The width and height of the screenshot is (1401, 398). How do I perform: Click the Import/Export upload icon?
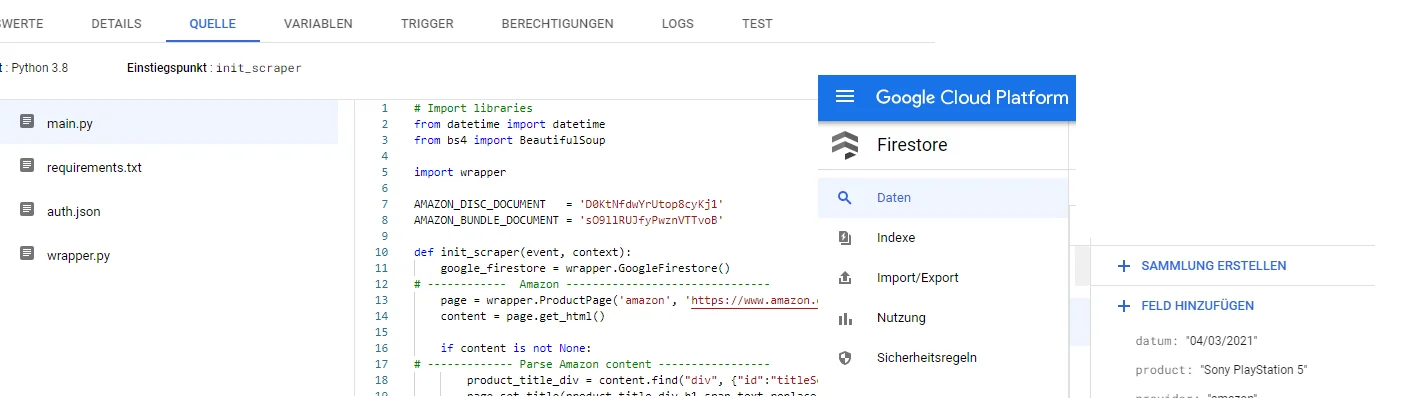point(845,278)
